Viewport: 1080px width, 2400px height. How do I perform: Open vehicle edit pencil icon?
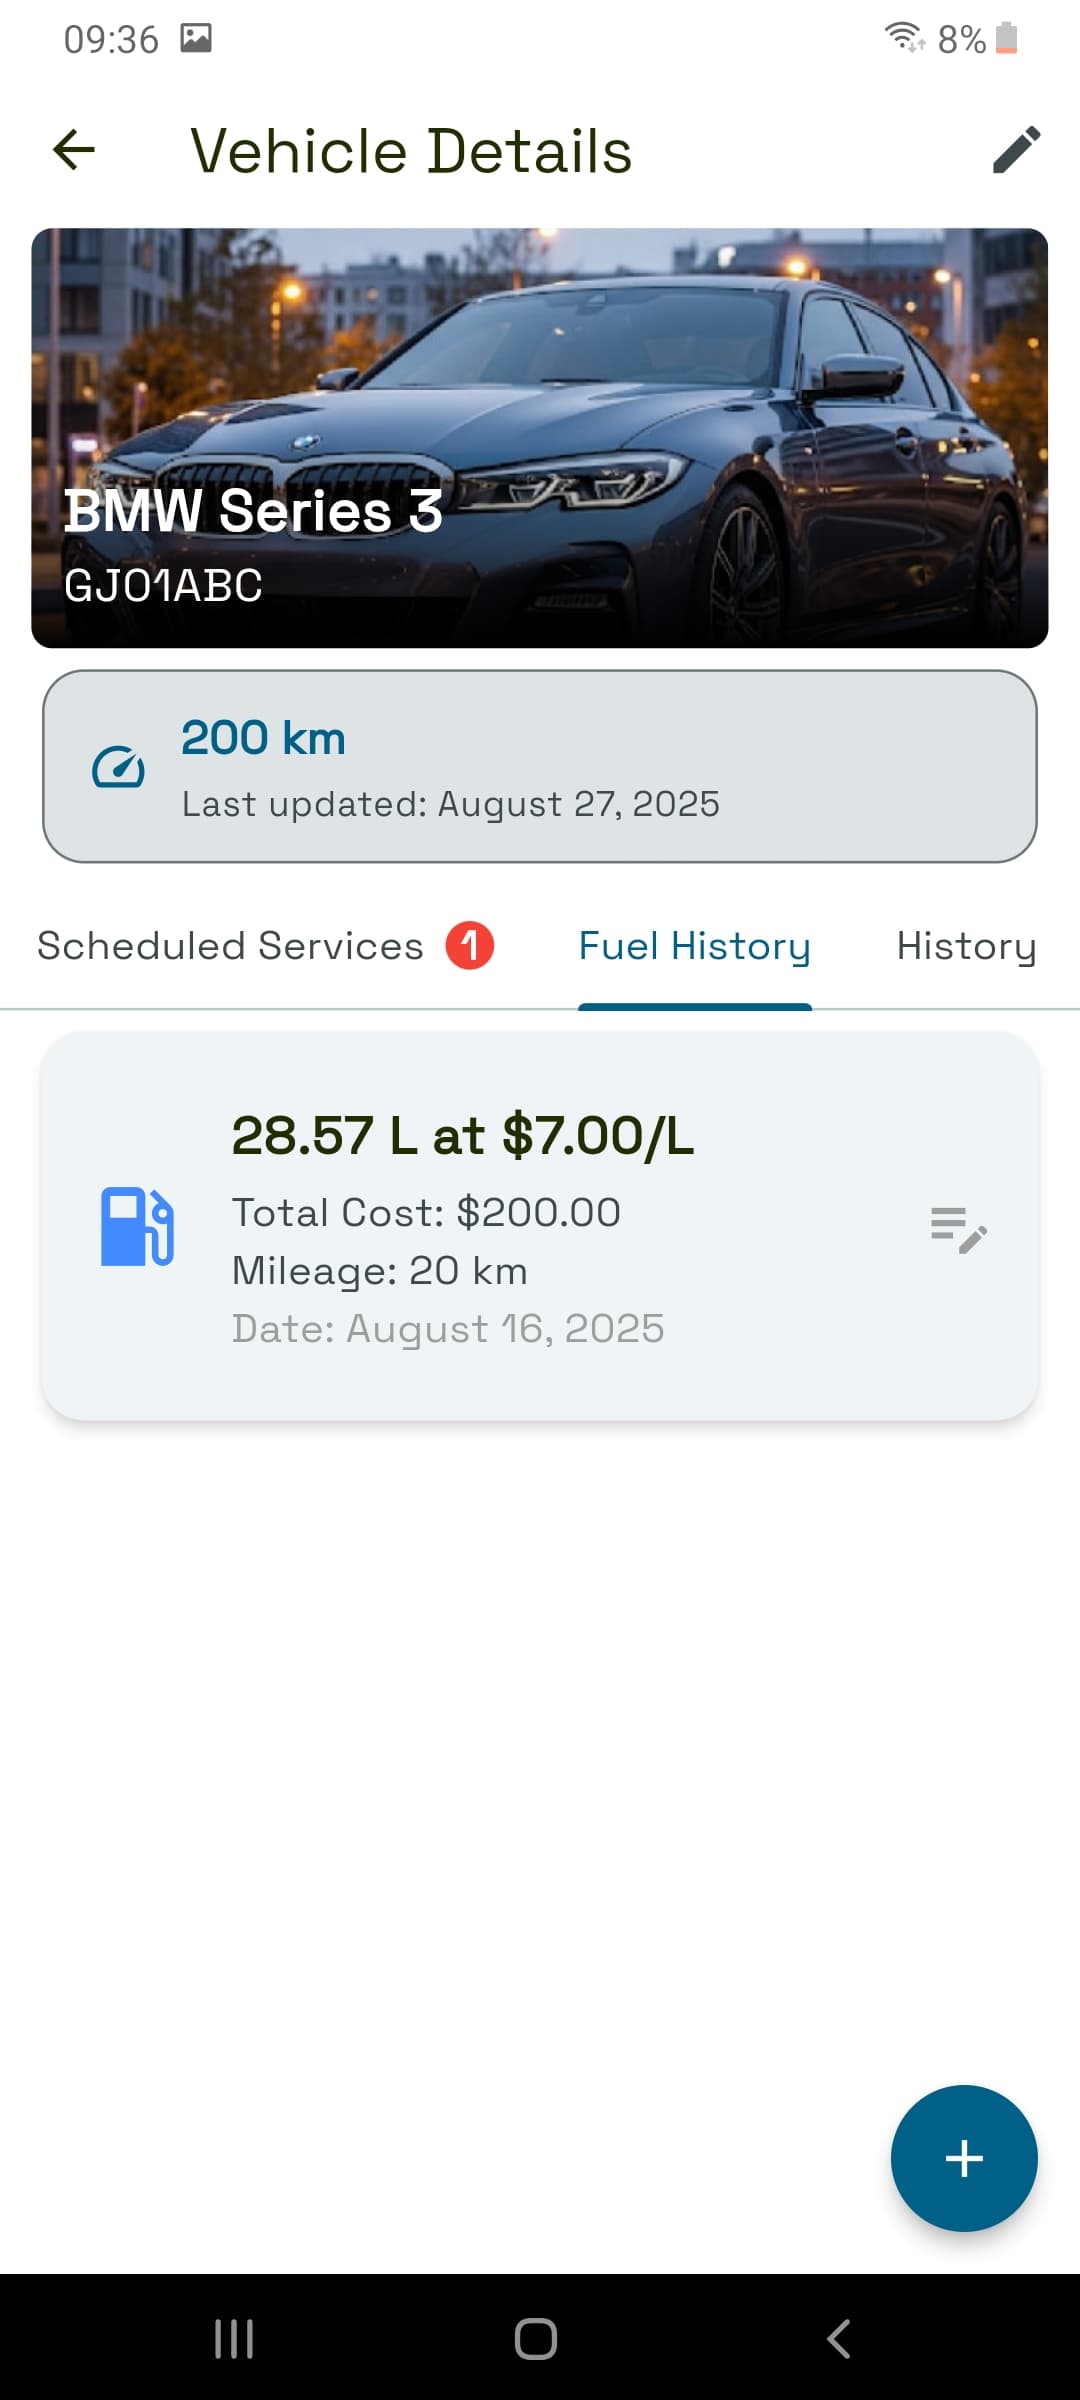[1016, 150]
